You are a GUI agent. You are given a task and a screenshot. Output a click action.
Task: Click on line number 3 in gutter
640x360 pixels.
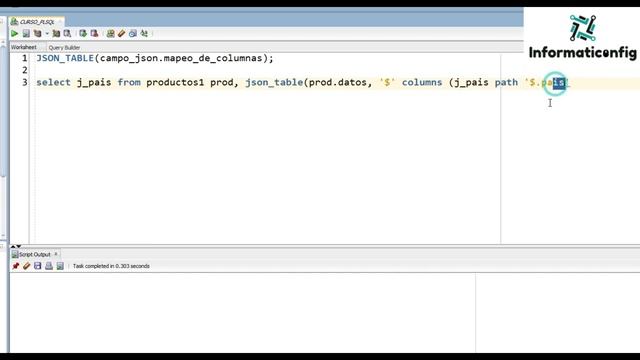(24, 82)
